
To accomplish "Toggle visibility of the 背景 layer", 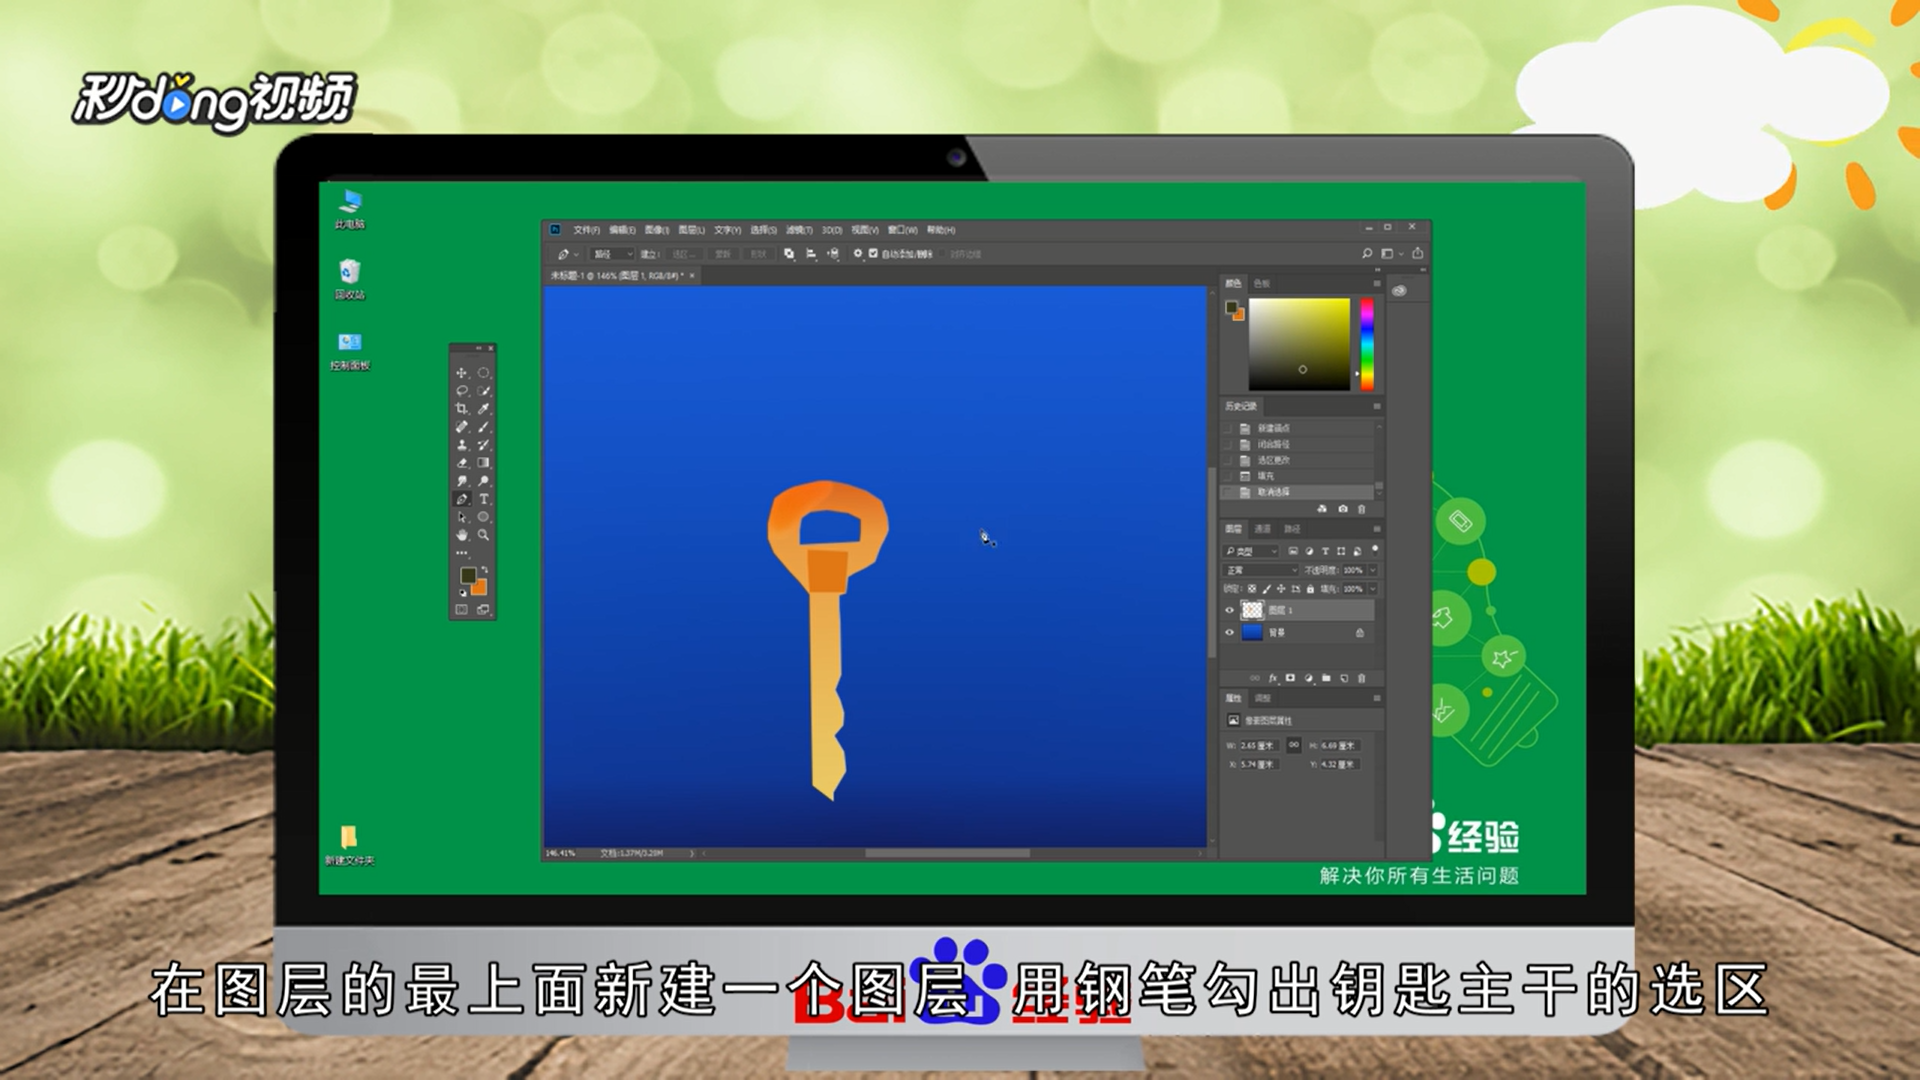I will tap(1230, 633).
